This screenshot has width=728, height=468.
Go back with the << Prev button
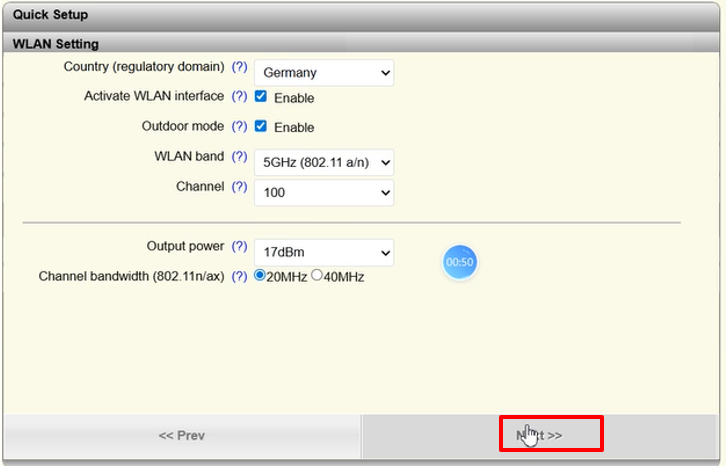182,435
